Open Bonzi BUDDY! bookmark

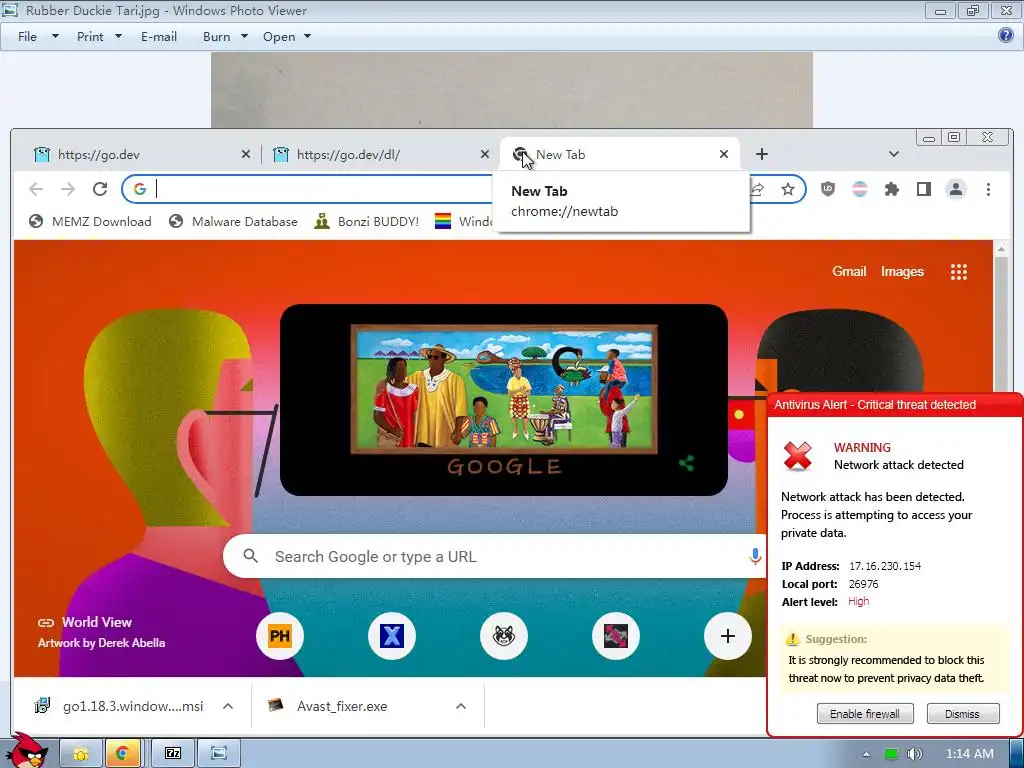[x=366, y=221]
